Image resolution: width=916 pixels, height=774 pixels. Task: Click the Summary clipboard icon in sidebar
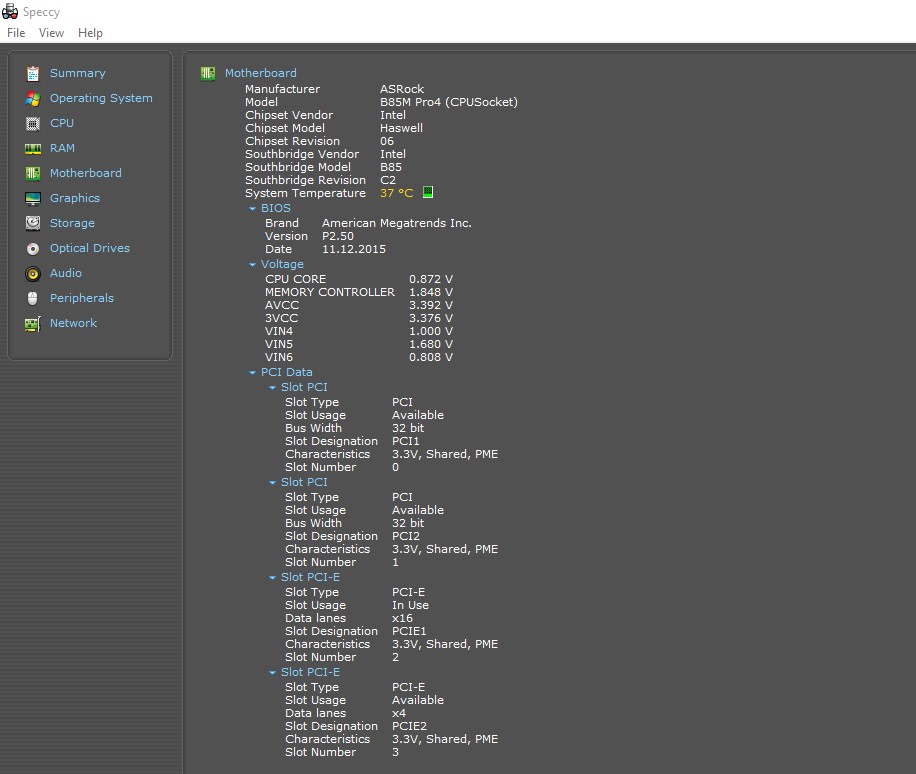point(33,74)
